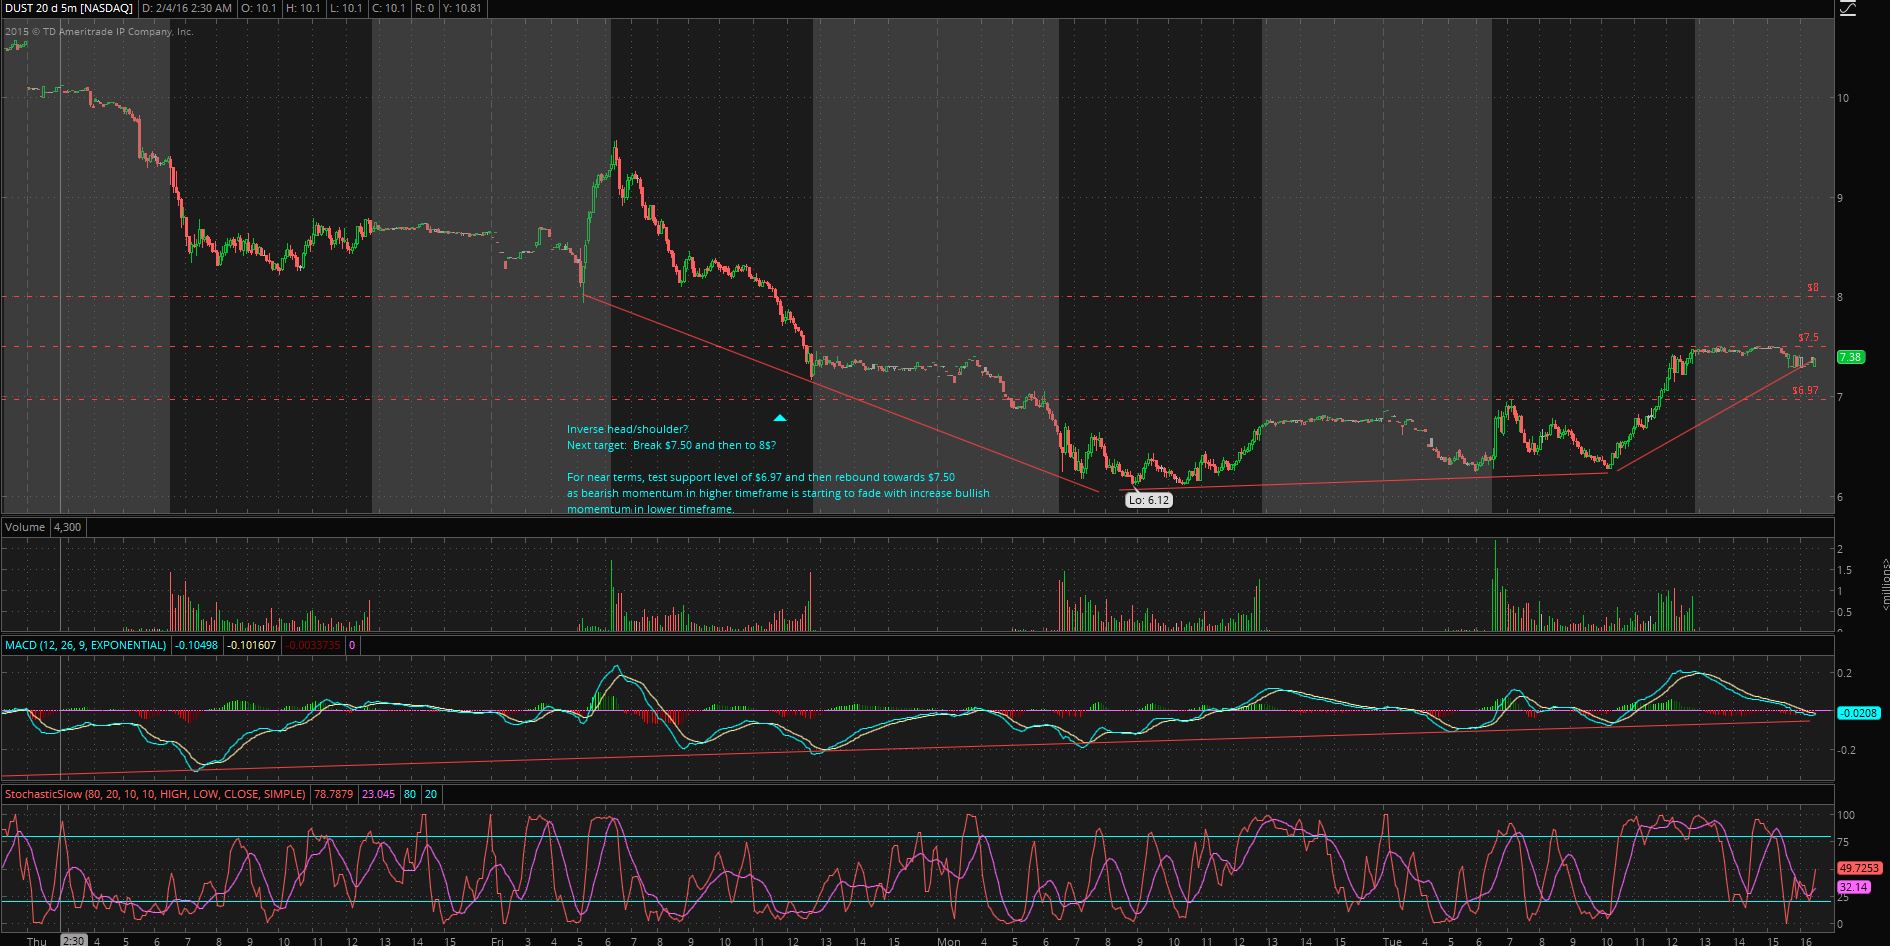Image resolution: width=1890 pixels, height=946 pixels.
Task: Click MACD diff value -0.0033735
Action: click(313, 646)
